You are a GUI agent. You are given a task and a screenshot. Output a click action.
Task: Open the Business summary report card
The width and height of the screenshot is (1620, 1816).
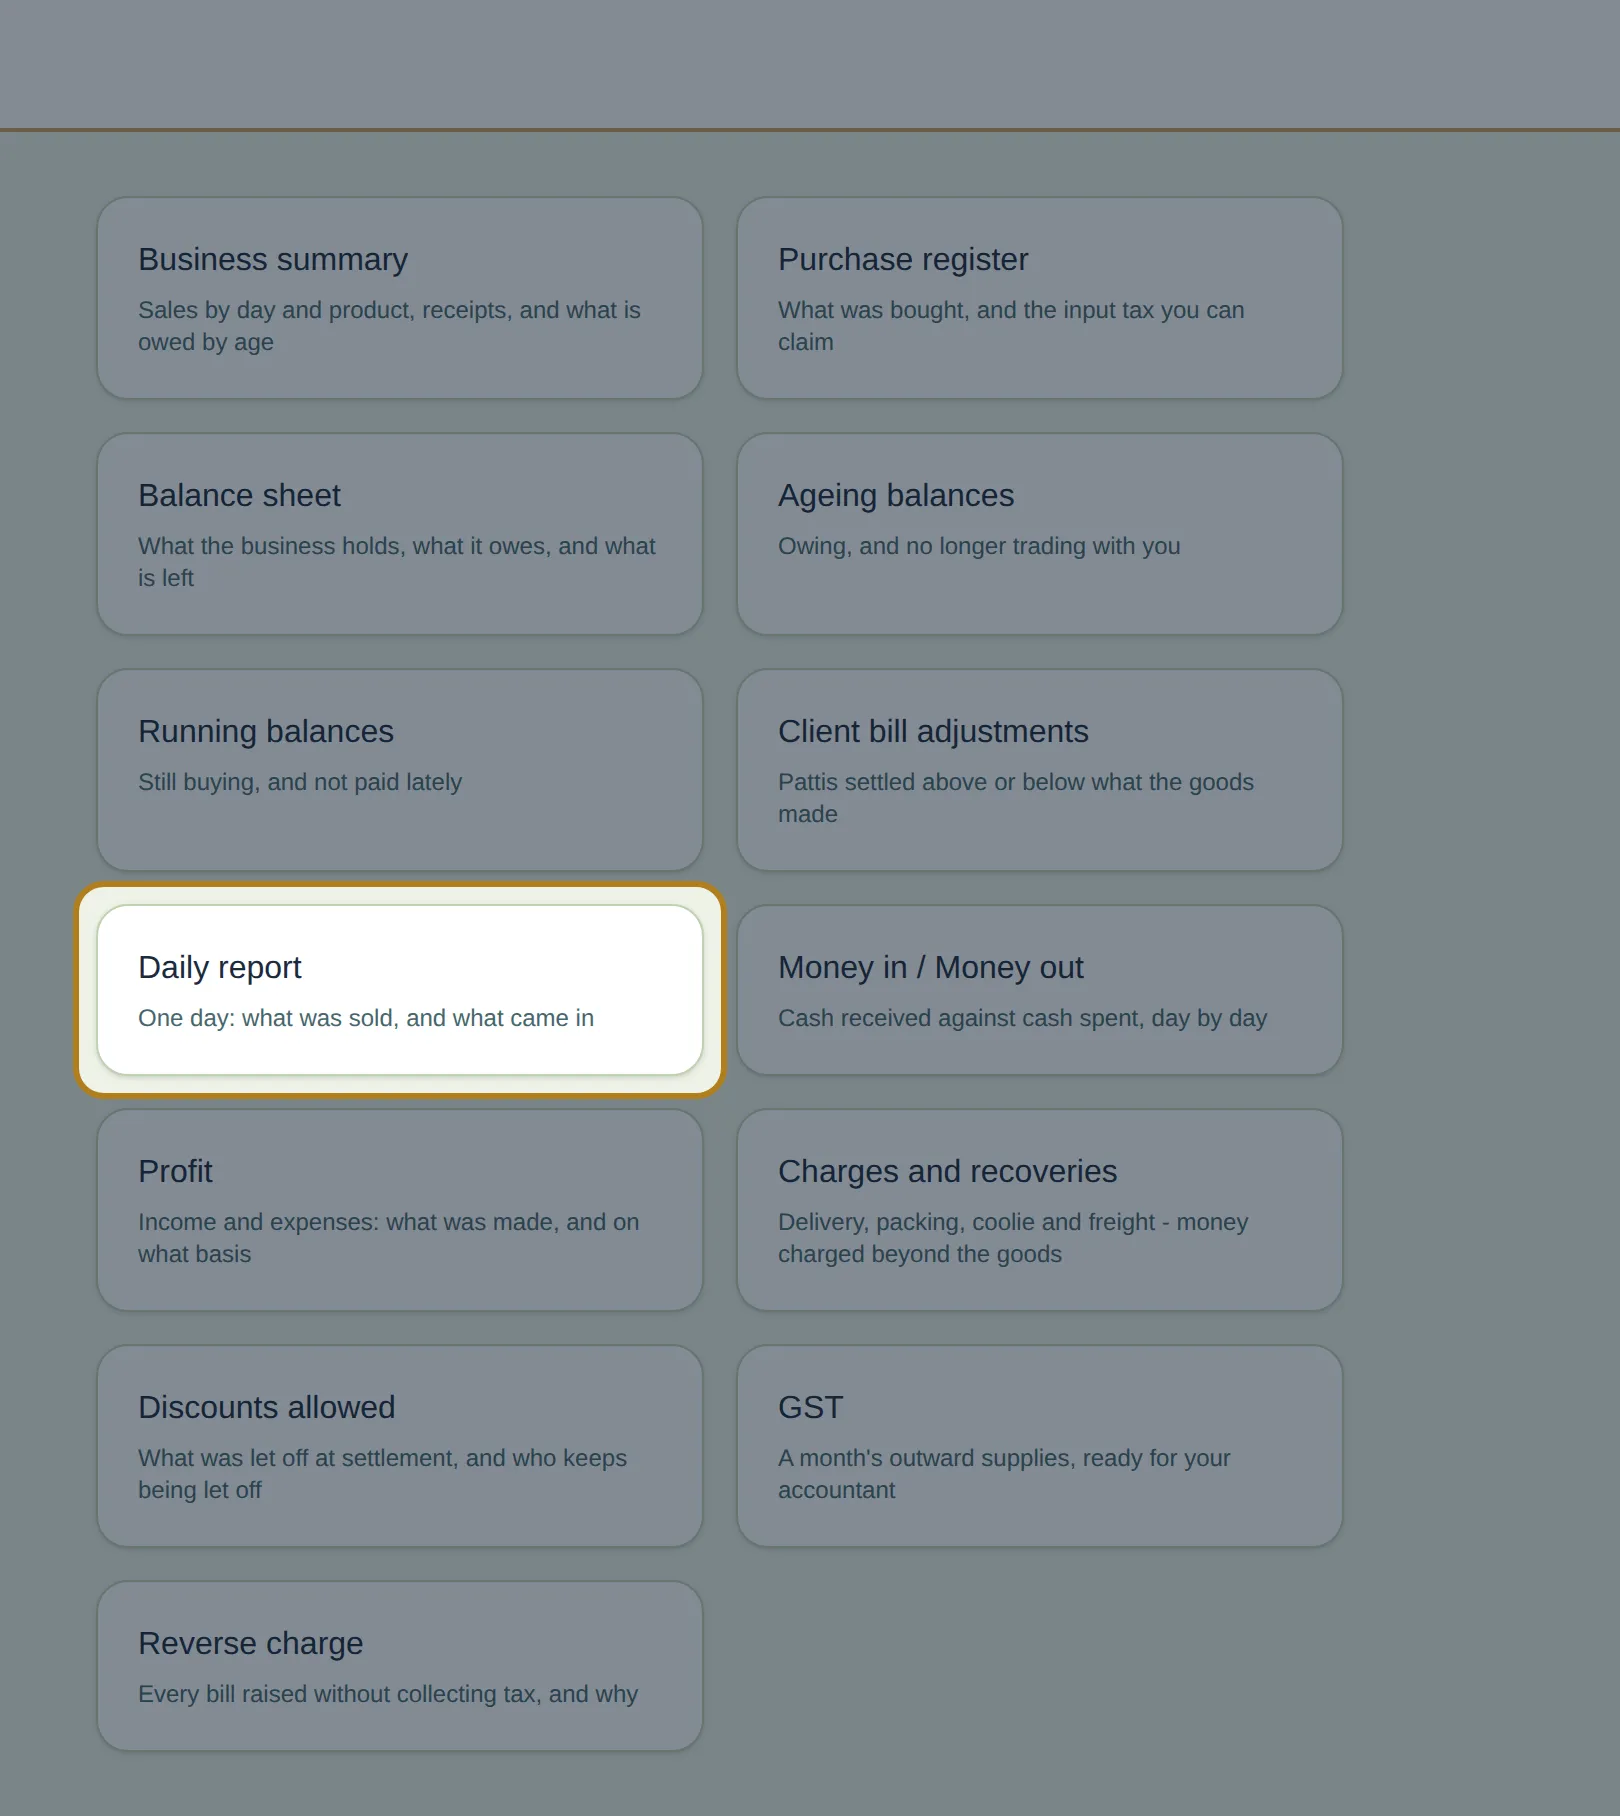(x=400, y=298)
